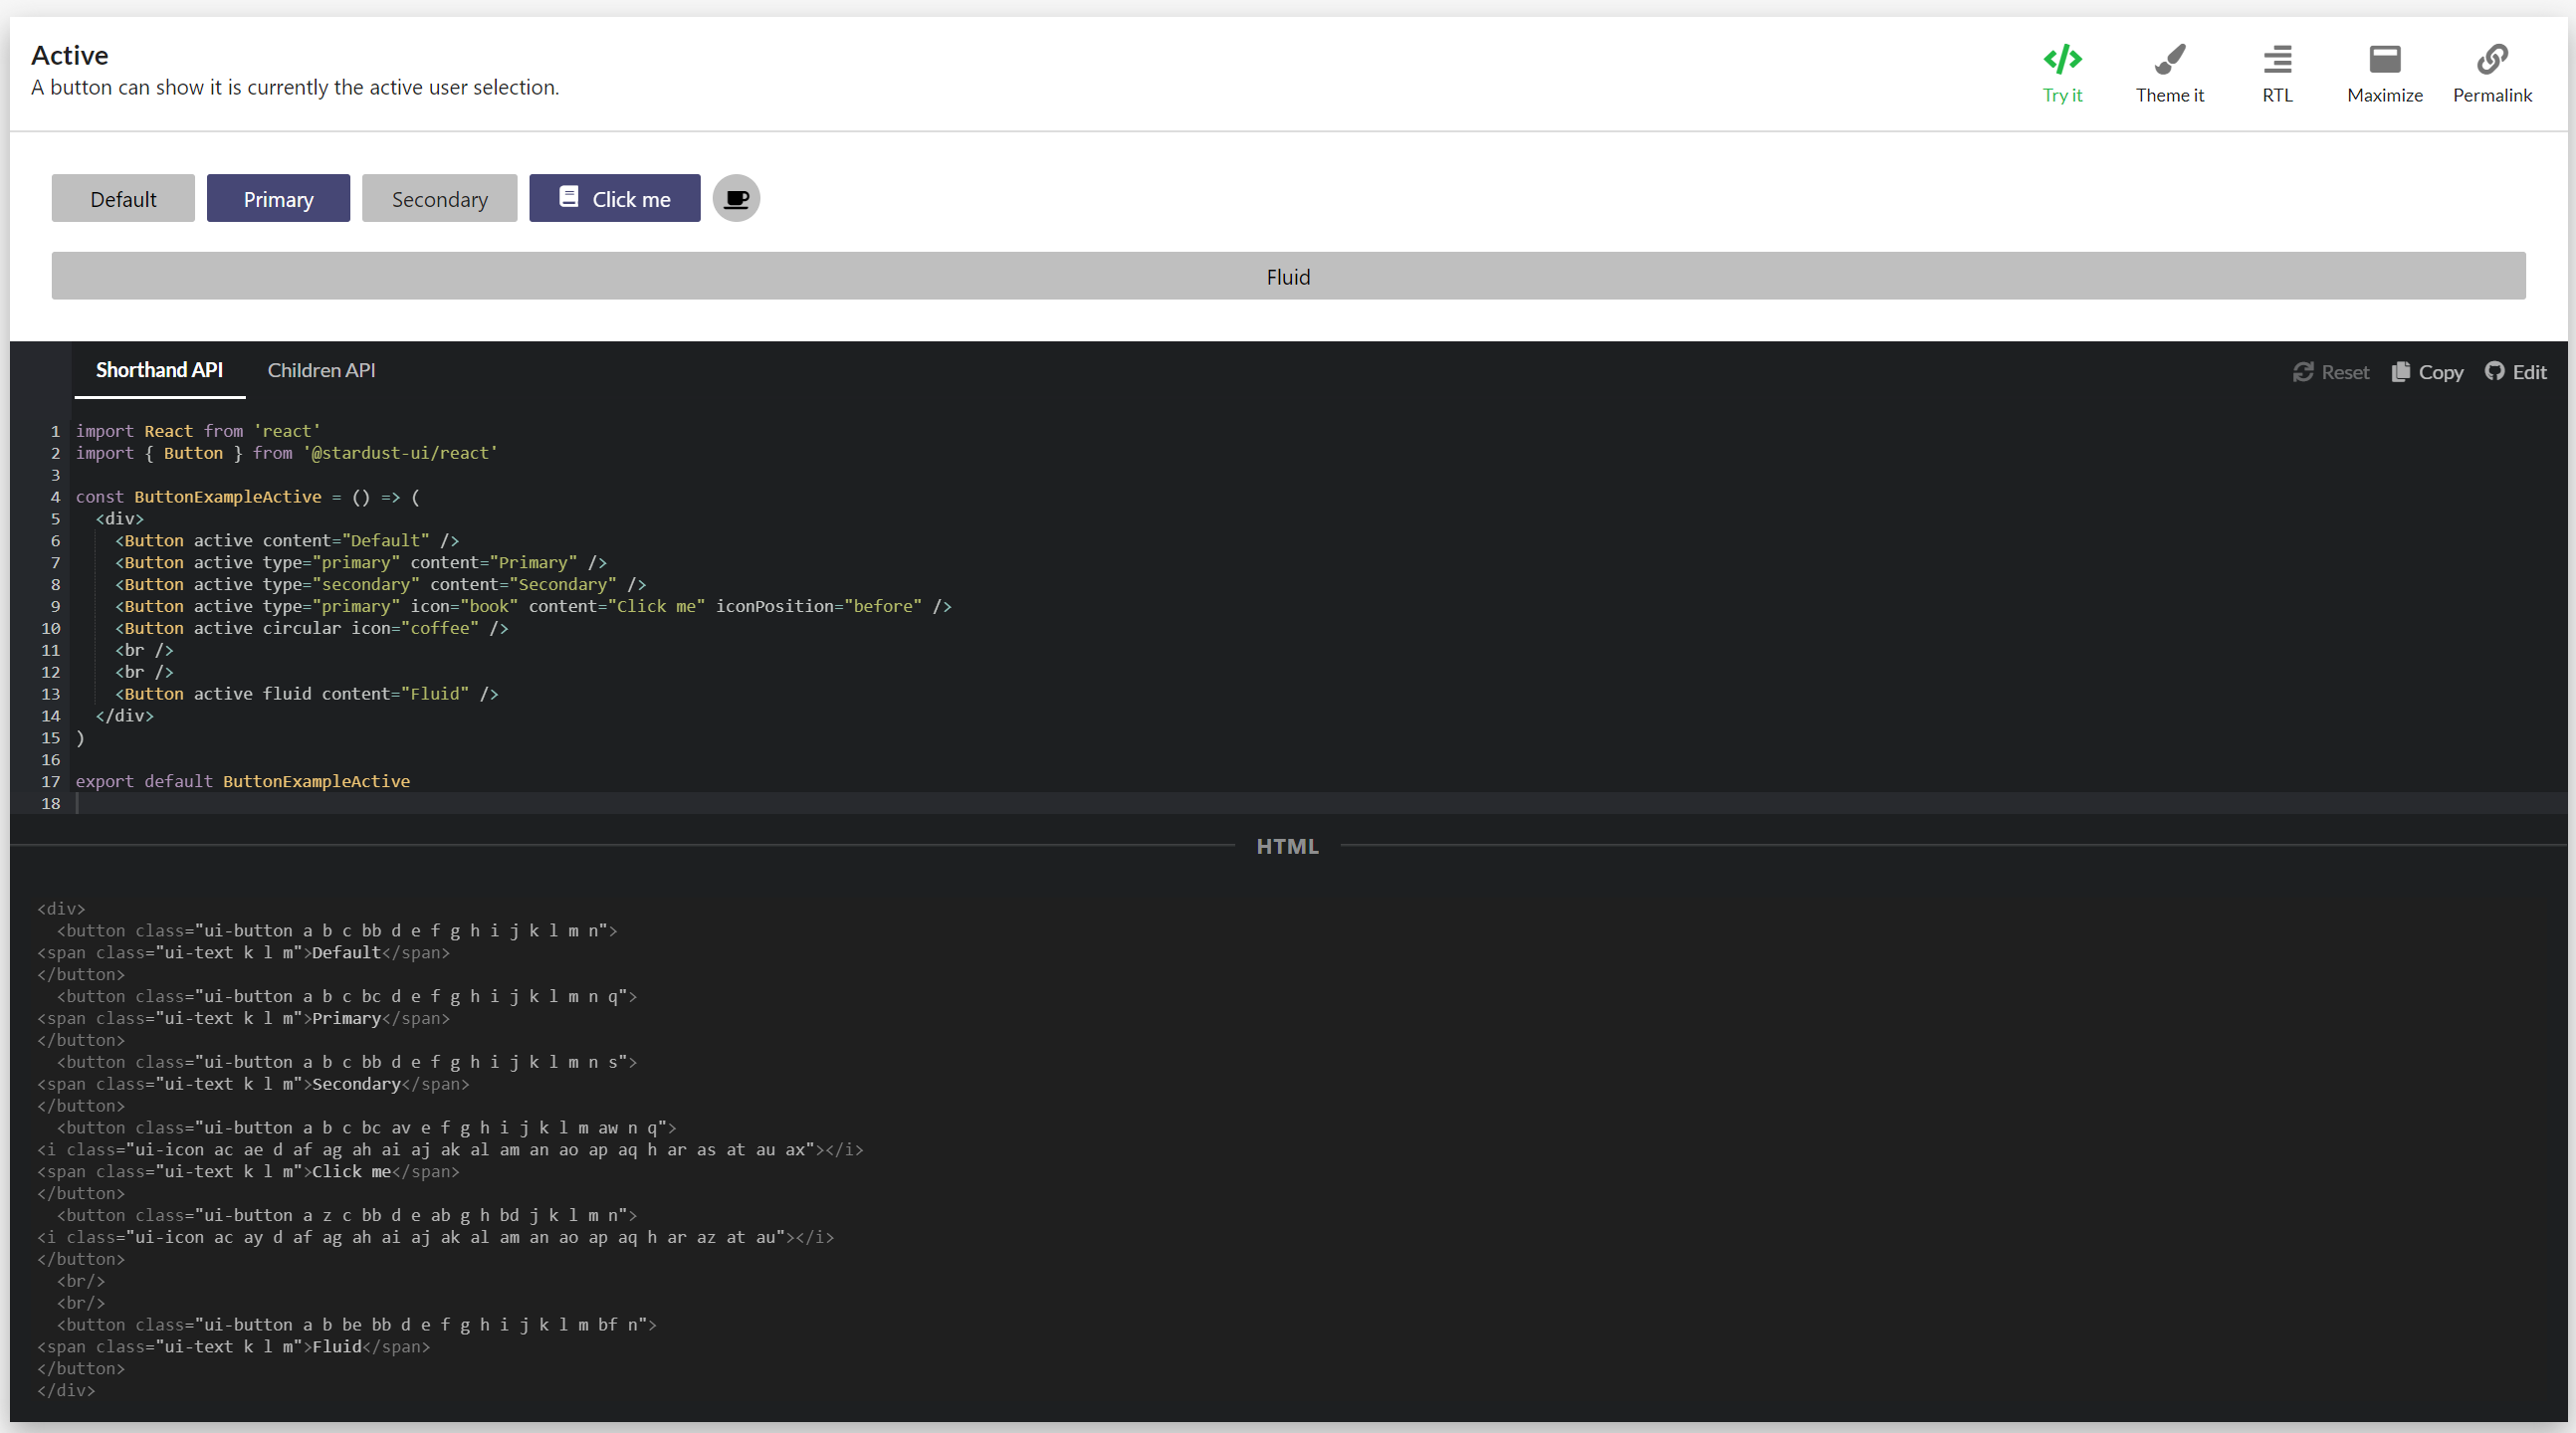The height and width of the screenshot is (1433, 2576).
Task: Click the Active example heading
Action: (x=70, y=55)
